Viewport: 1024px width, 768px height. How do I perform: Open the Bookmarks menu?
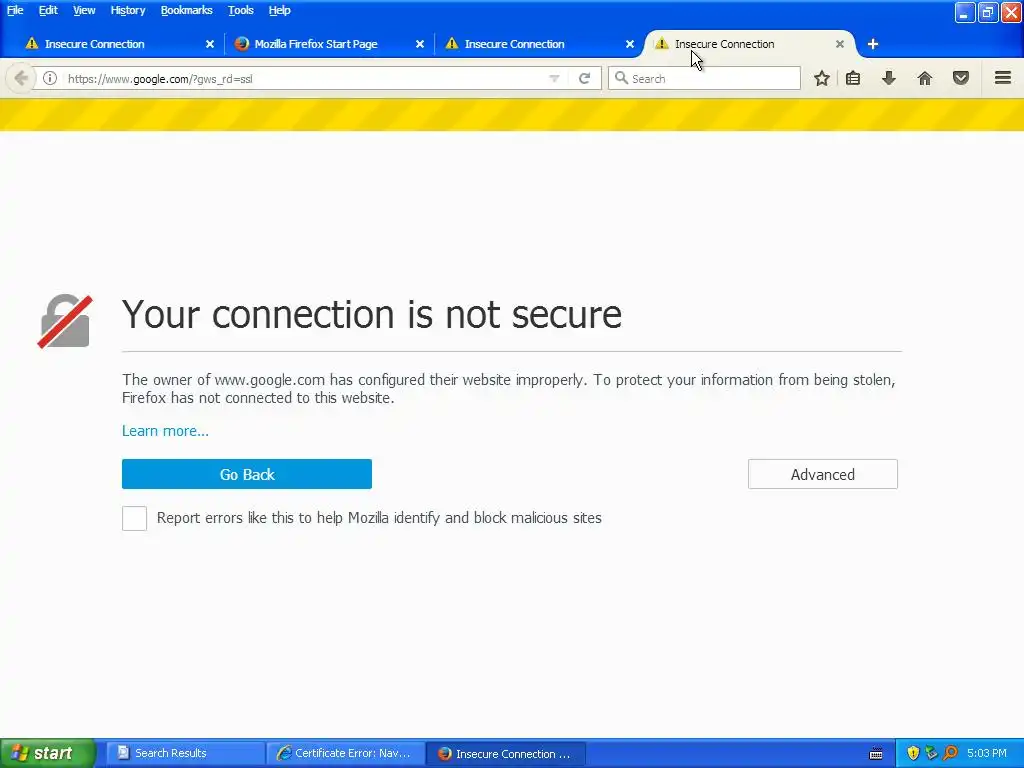pos(186,10)
